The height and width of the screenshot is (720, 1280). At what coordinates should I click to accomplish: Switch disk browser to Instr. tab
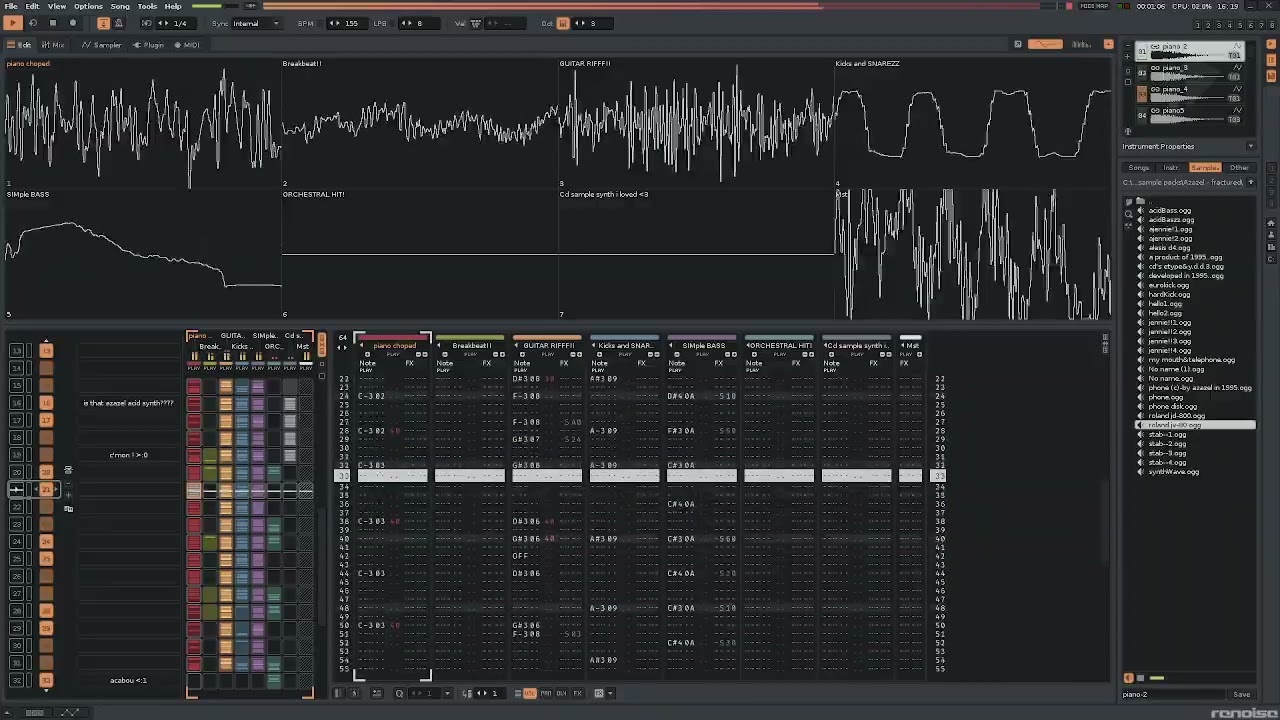point(1171,168)
